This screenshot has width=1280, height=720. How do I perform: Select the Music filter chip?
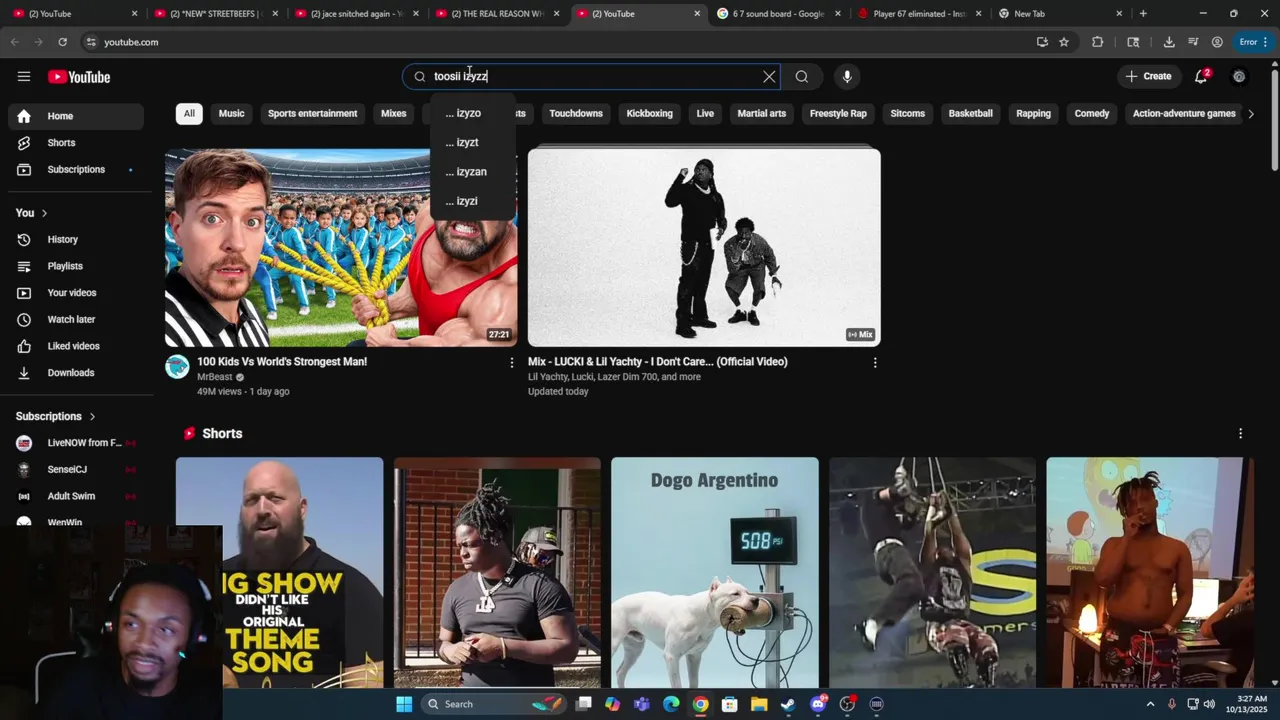[x=231, y=114]
